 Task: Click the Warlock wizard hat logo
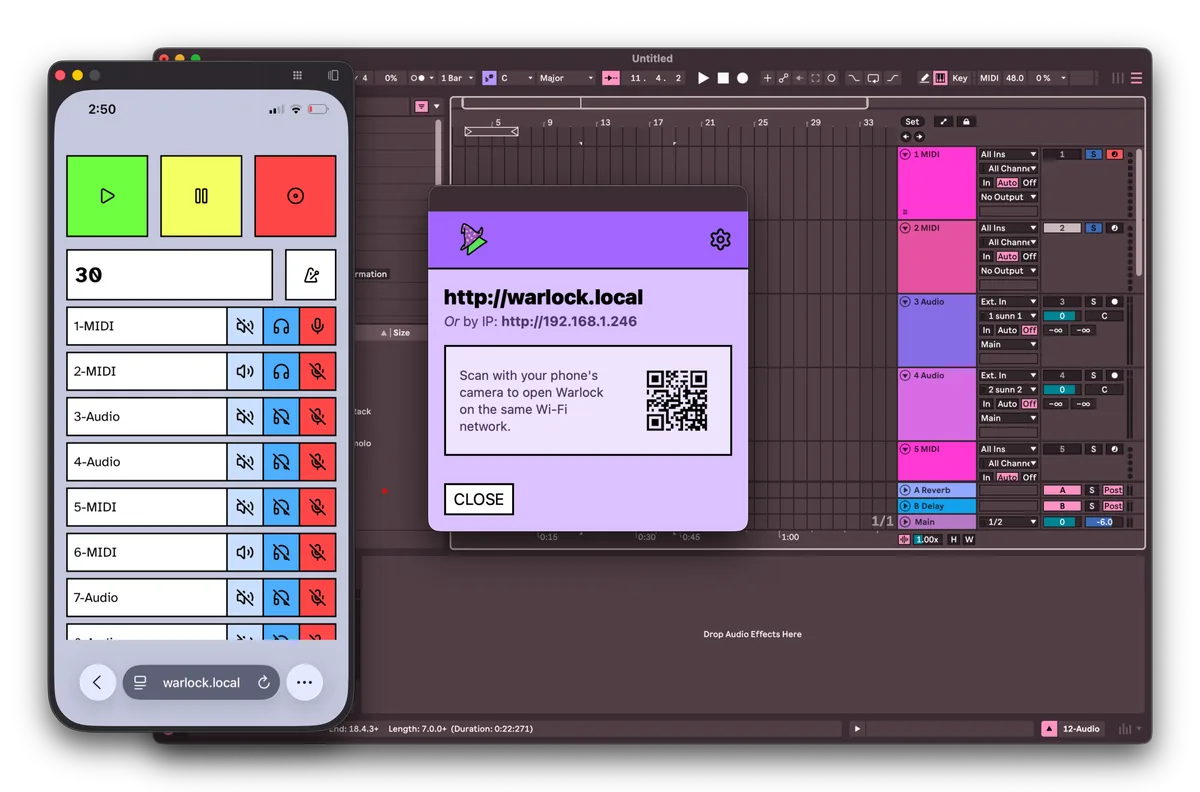click(473, 238)
